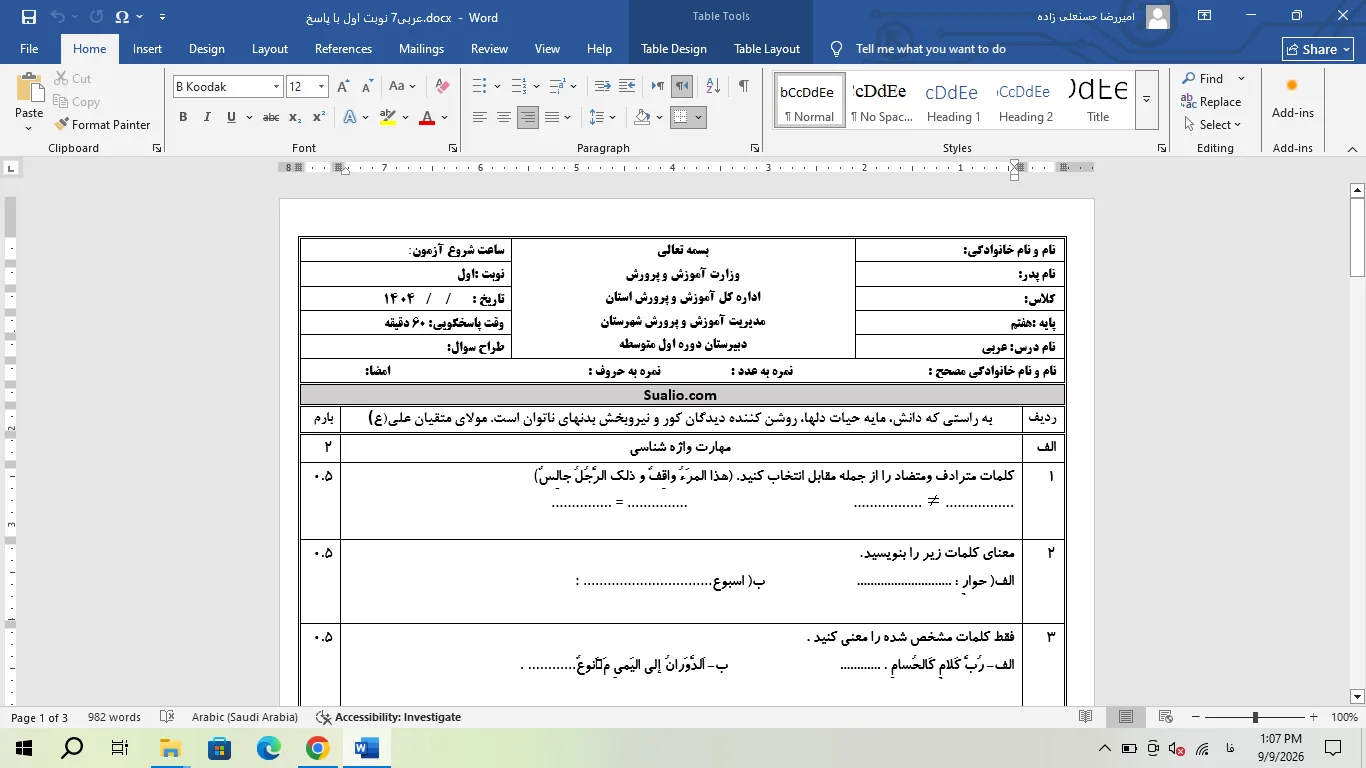Open File Explorer from the taskbar

pos(171,748)
